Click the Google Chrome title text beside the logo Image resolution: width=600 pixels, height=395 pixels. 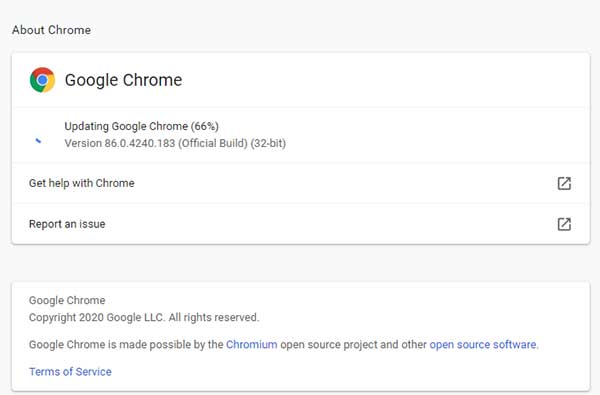[x=123, y=80]
